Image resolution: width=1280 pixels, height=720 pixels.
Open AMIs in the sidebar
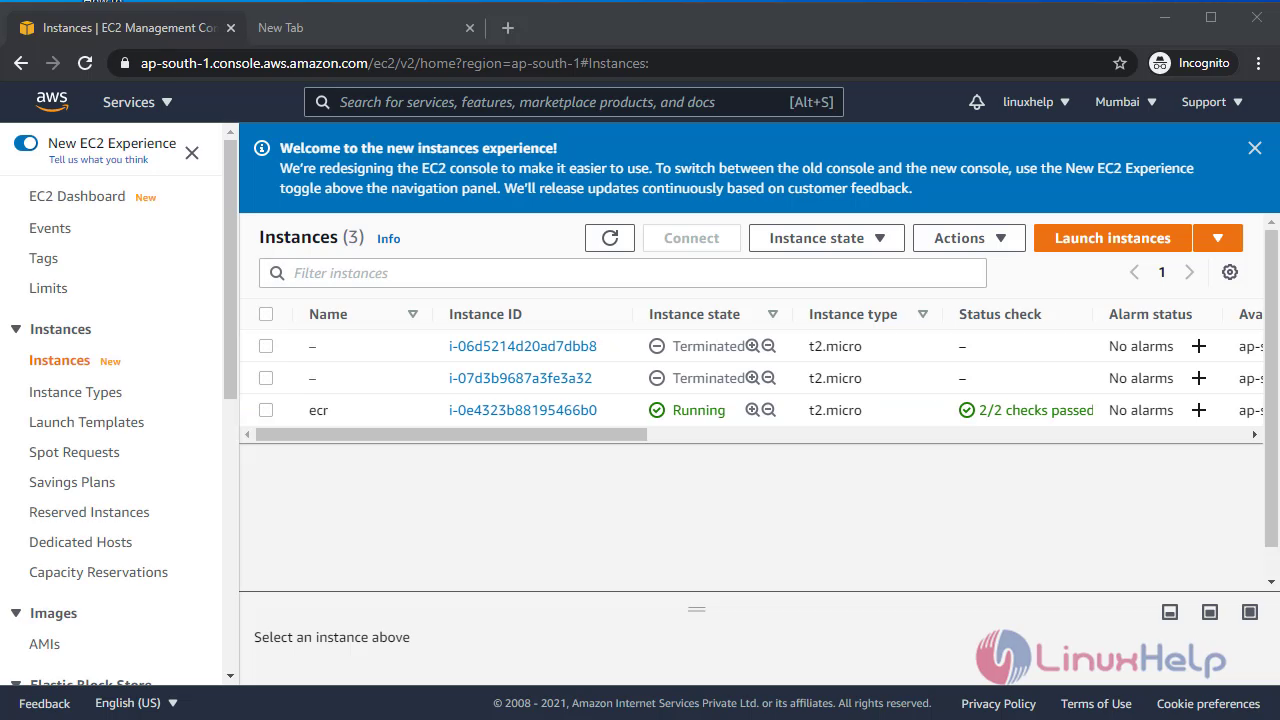pyautogui.click(x=44, y=644)
